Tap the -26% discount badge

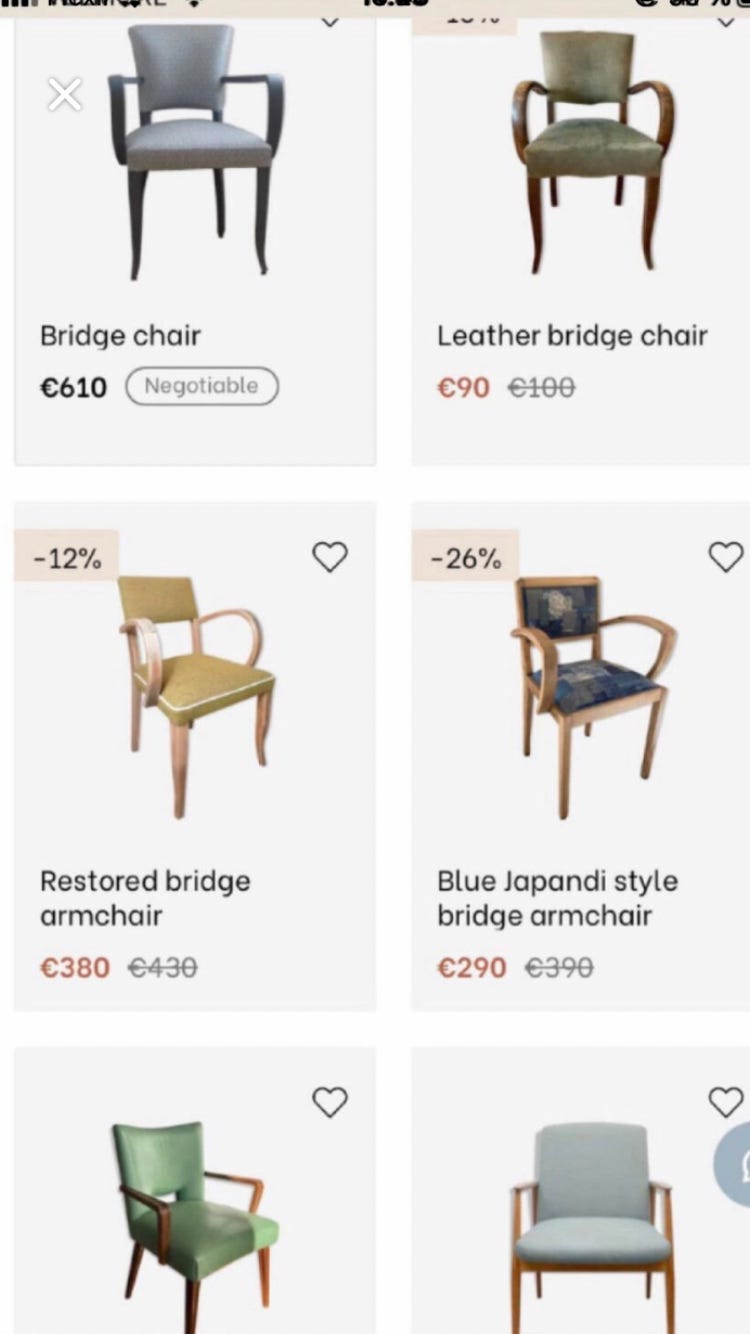465,558
